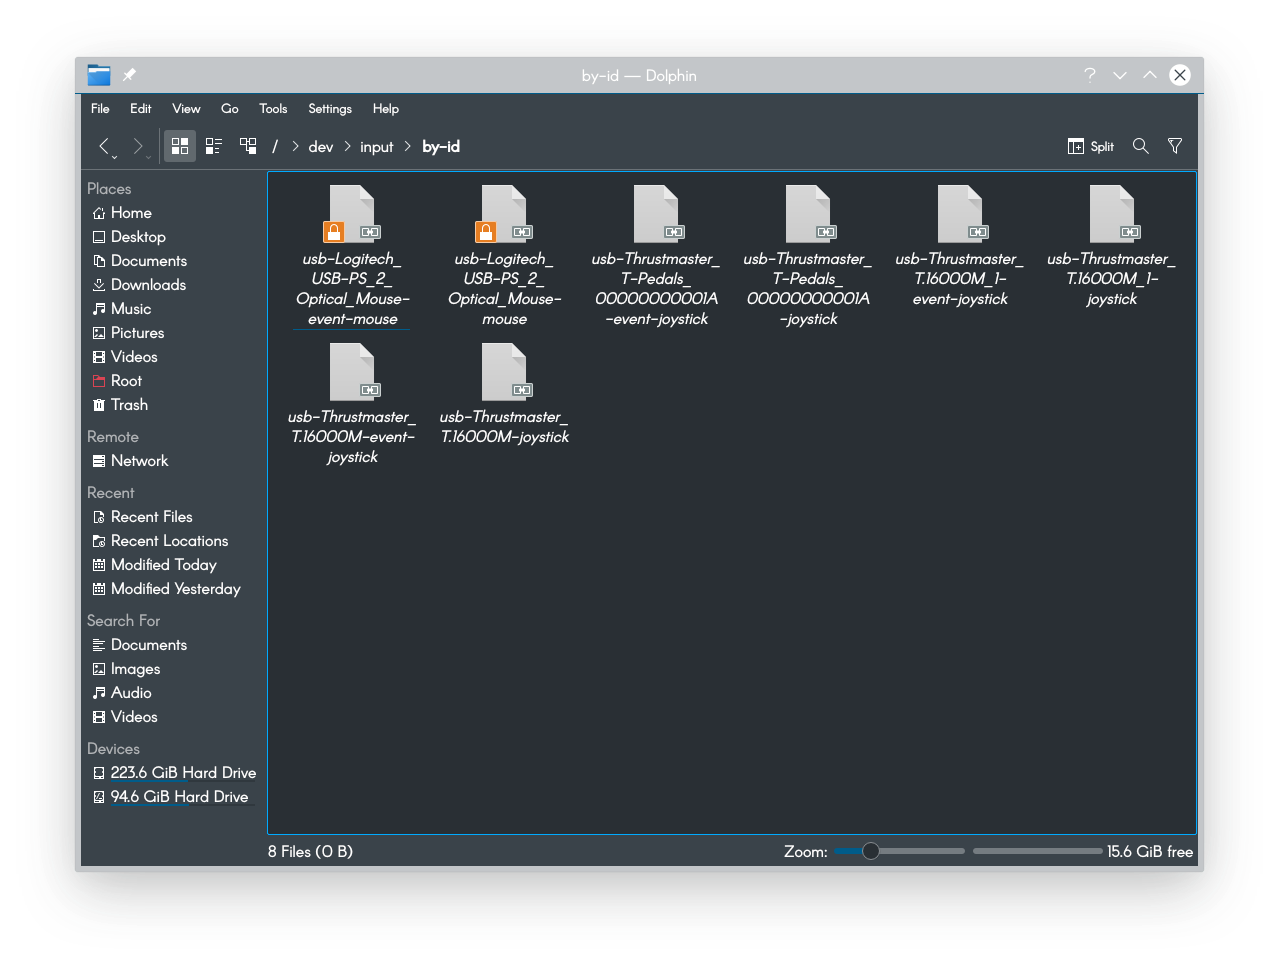
Task: Toggle the filter bar funnel icon
Action: (x=1175, y=146)
